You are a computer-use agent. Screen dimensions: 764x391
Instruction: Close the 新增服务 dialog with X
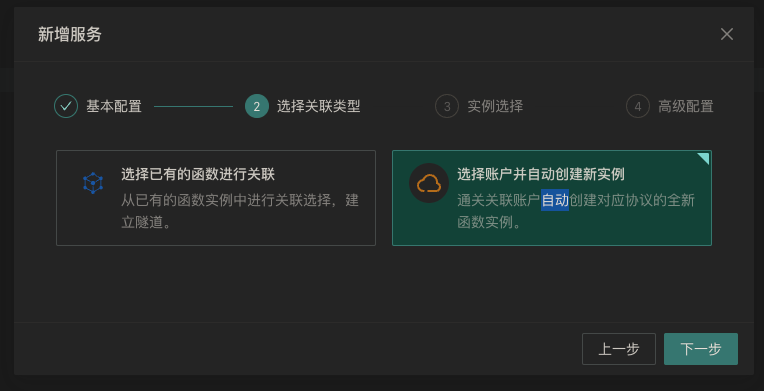tap(726, 34)
